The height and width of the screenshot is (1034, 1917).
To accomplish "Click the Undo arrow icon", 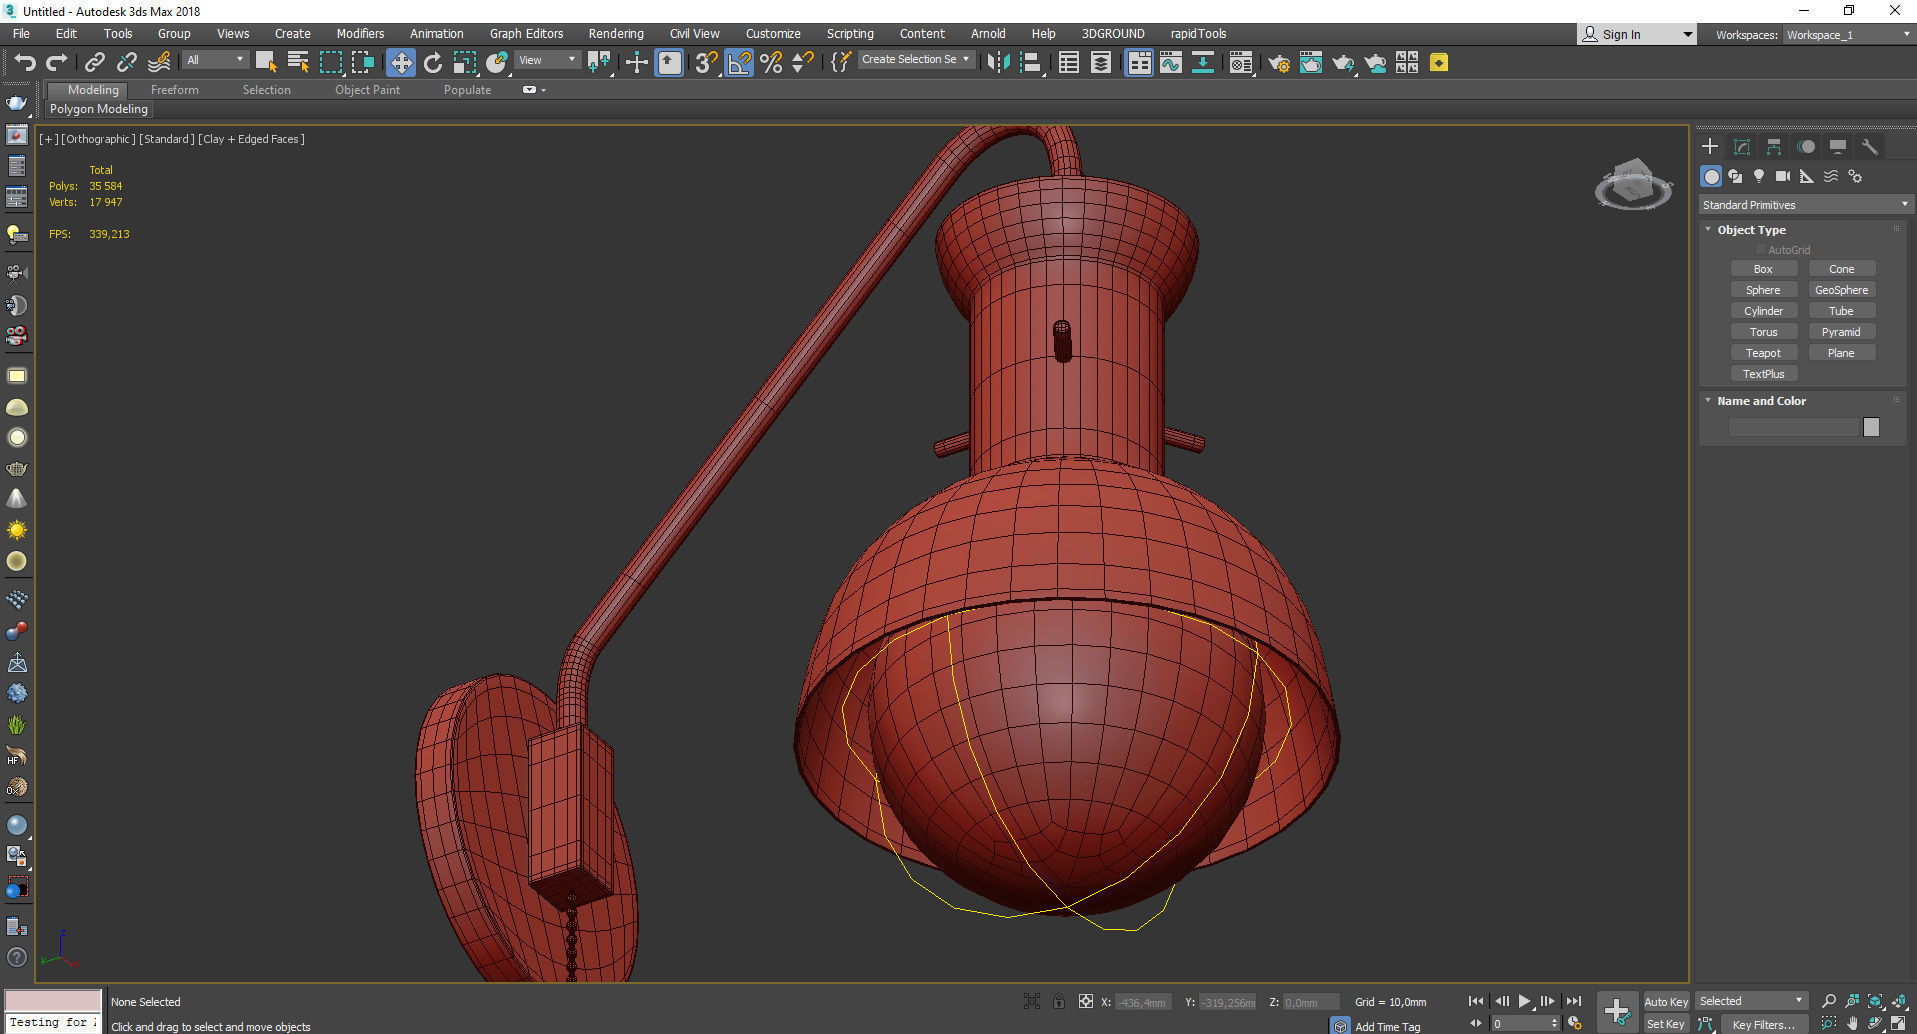I will click(25, 63).
